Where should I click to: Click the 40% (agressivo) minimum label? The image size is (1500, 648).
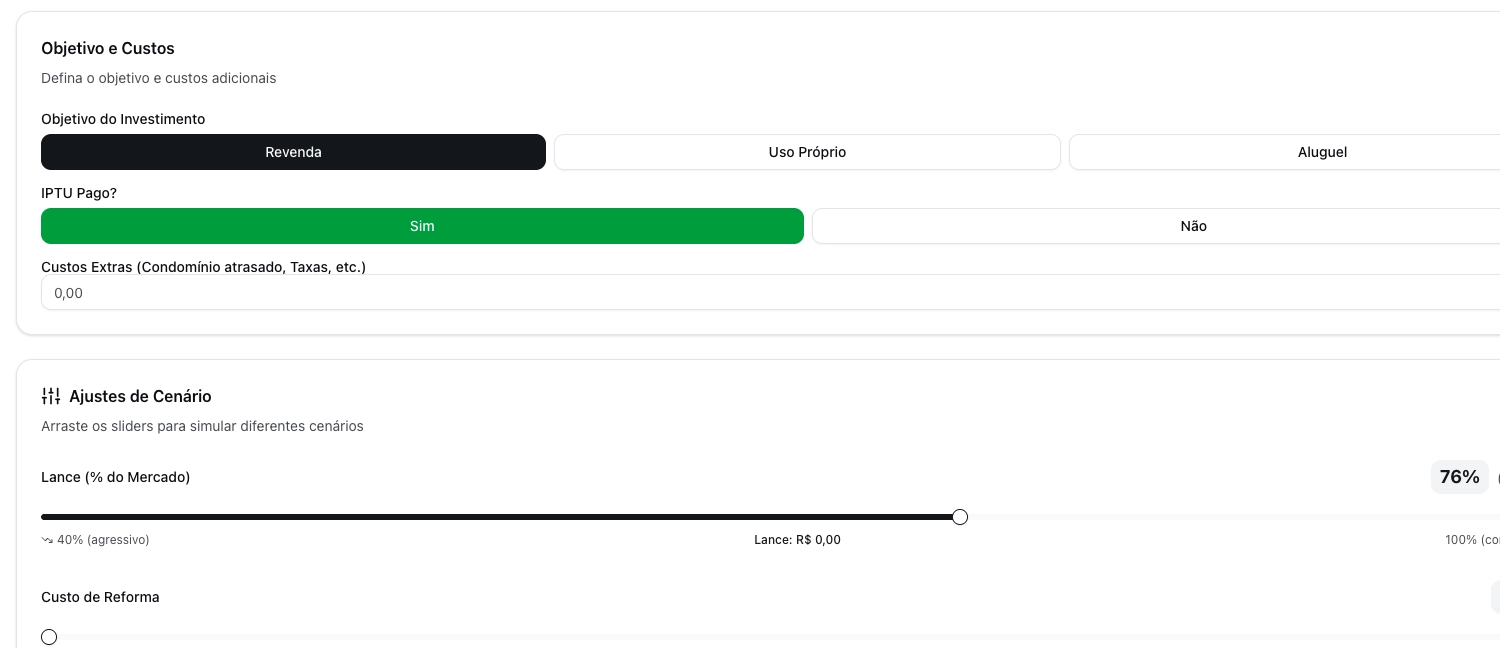coord(103,540)
